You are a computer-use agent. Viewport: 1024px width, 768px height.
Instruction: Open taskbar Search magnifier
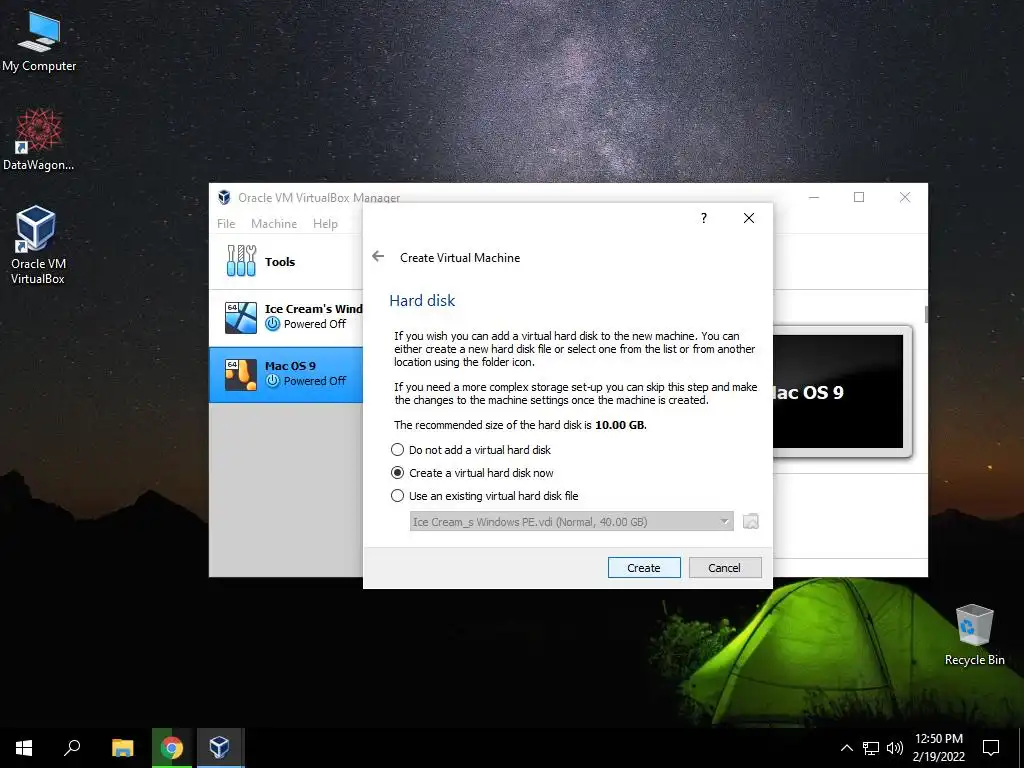(72, 748)
